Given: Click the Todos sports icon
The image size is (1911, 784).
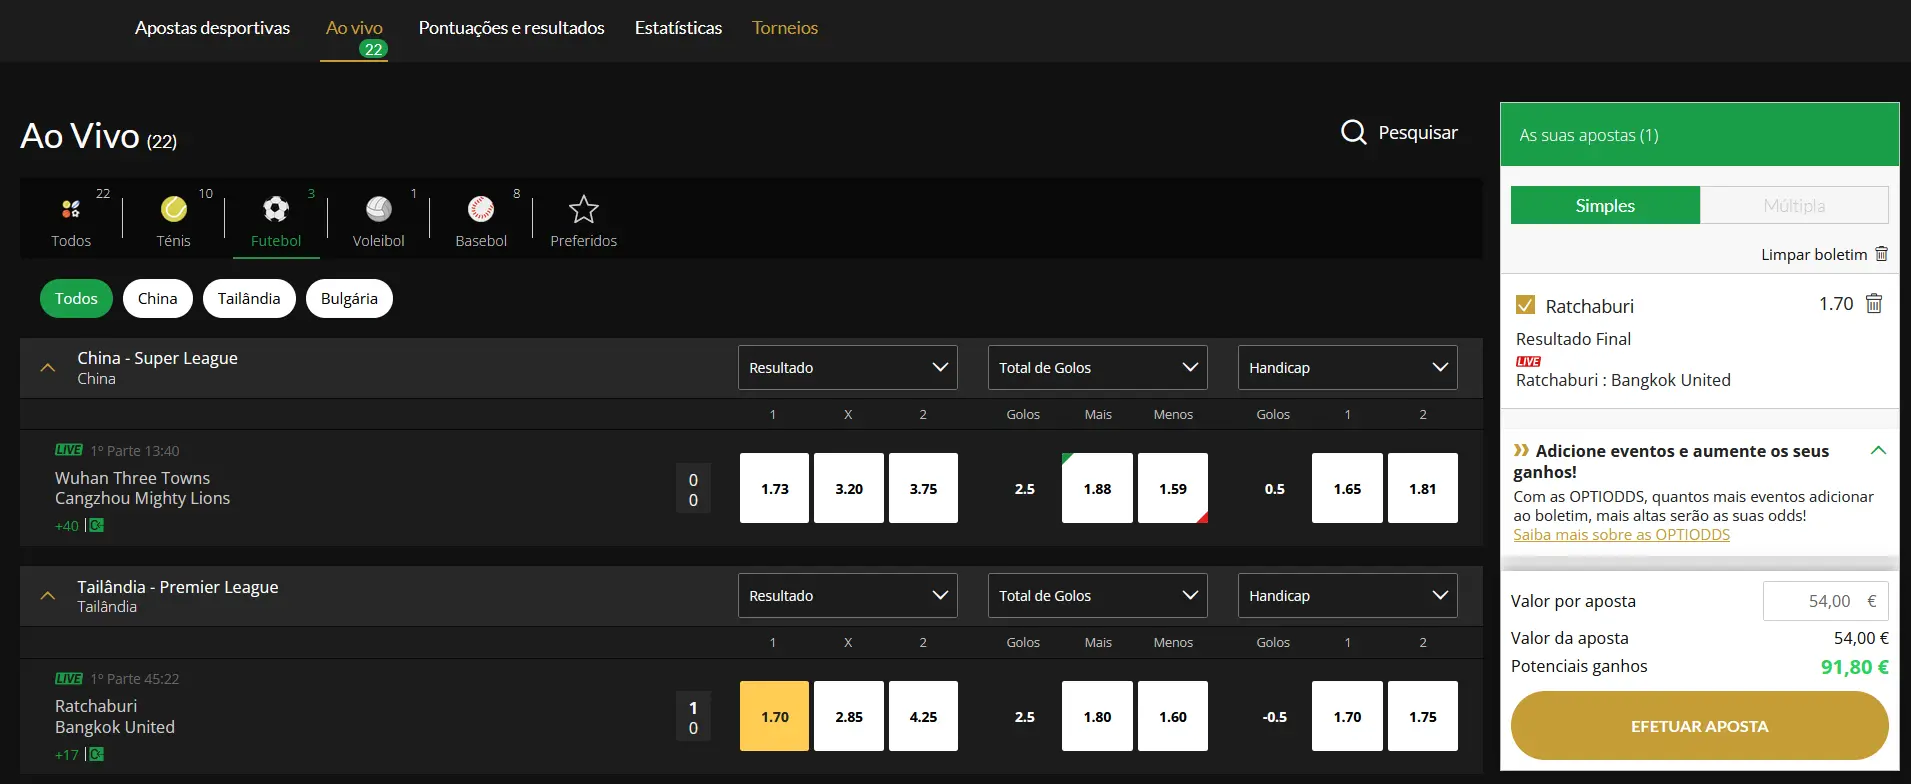Looking at the screenshot, I should pos(71,209).
